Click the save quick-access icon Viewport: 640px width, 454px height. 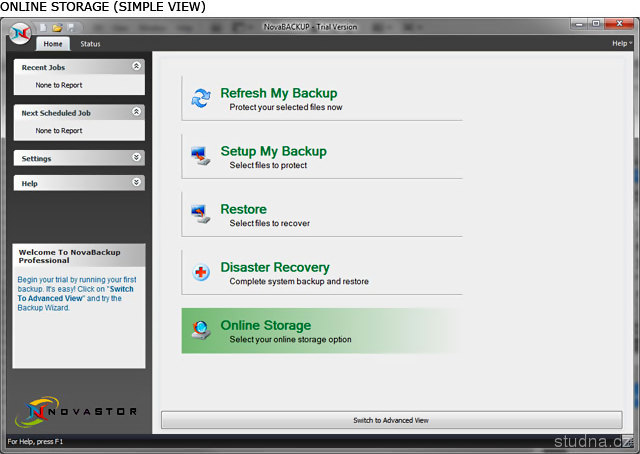pos(71,27)
